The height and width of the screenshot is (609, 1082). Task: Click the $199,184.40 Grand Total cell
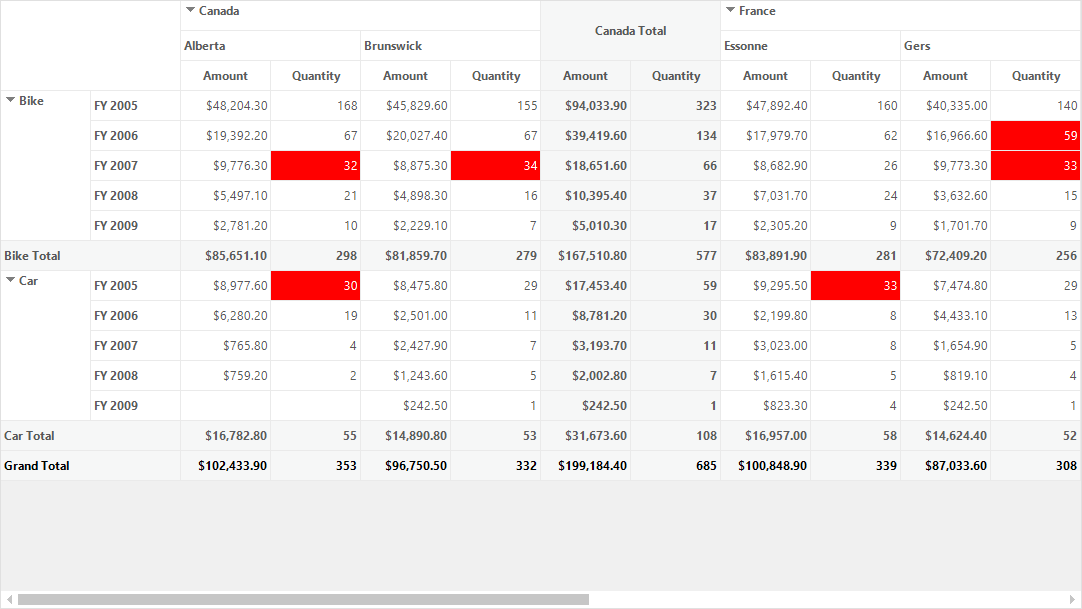[x=586, y=466]
